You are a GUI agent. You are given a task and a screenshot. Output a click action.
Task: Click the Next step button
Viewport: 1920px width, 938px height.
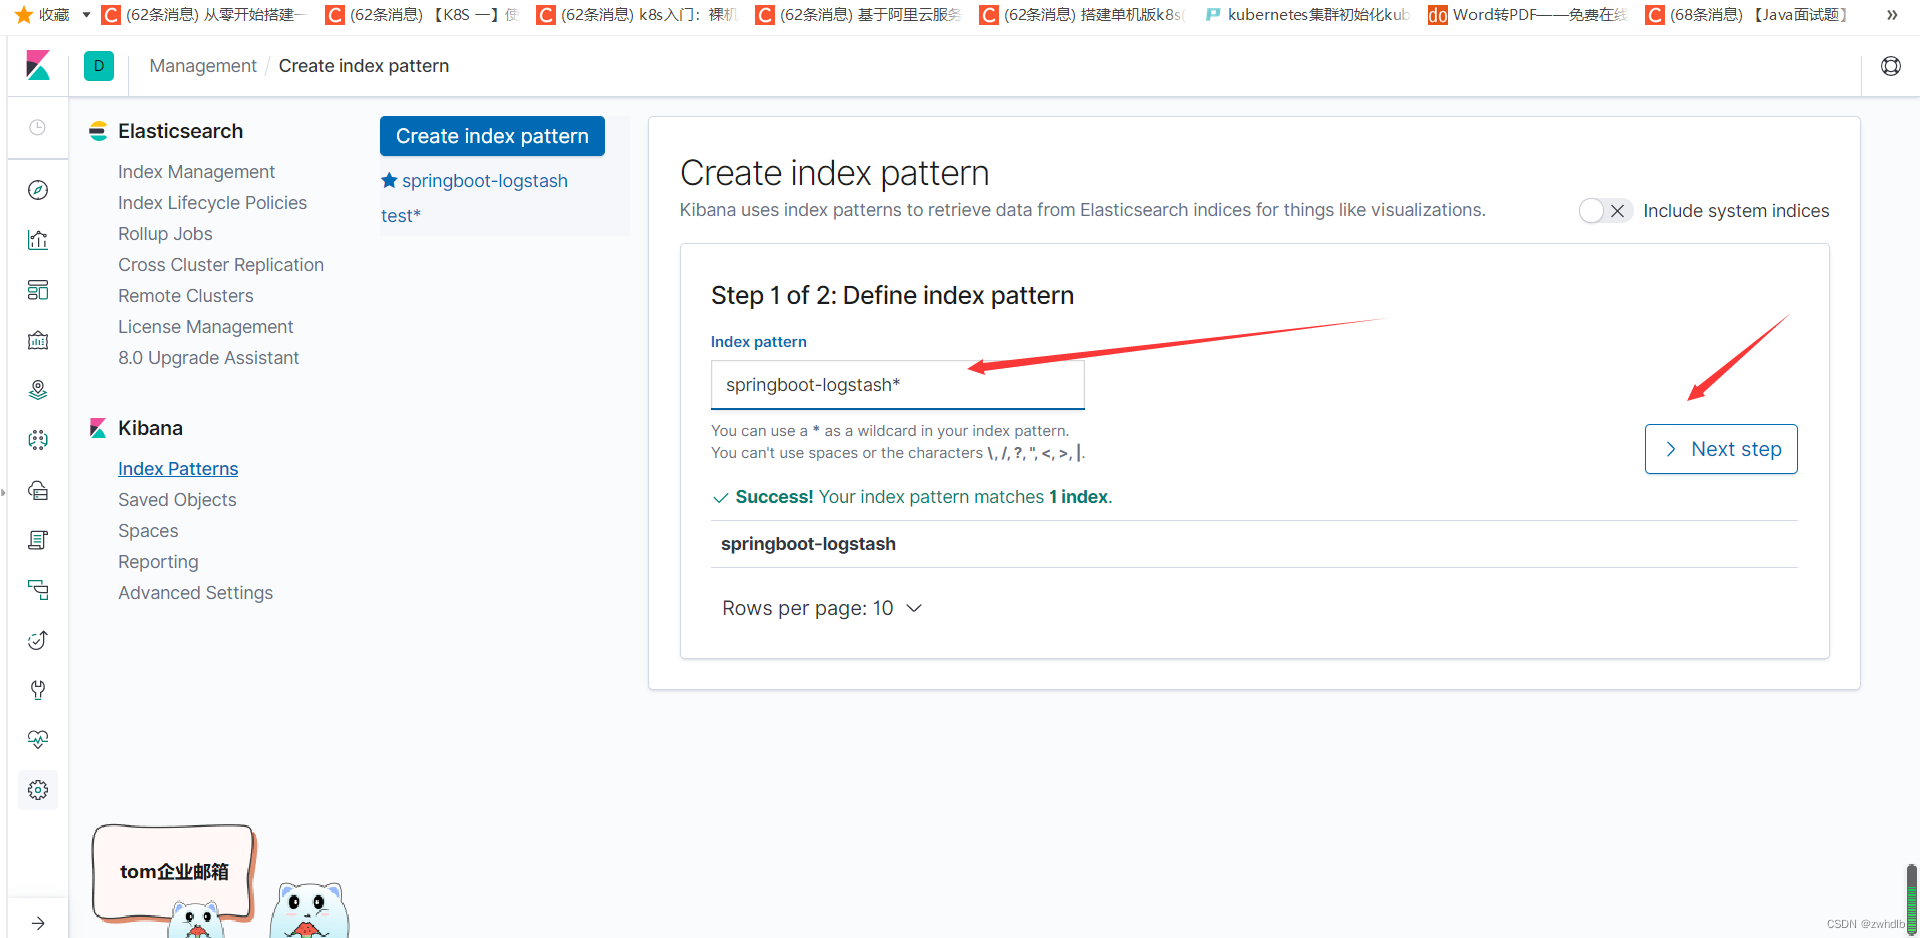(x=1721, y=449)
